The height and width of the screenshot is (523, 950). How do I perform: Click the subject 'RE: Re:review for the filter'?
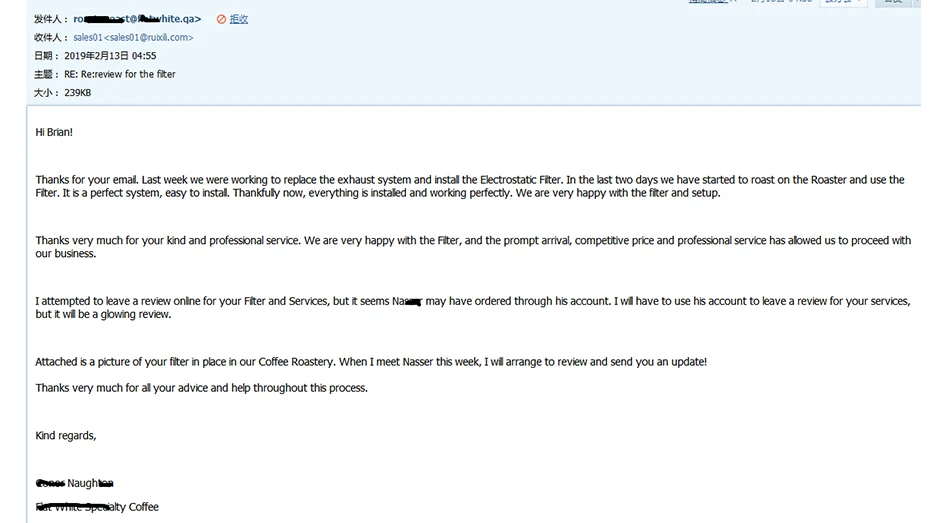(120, 74)
